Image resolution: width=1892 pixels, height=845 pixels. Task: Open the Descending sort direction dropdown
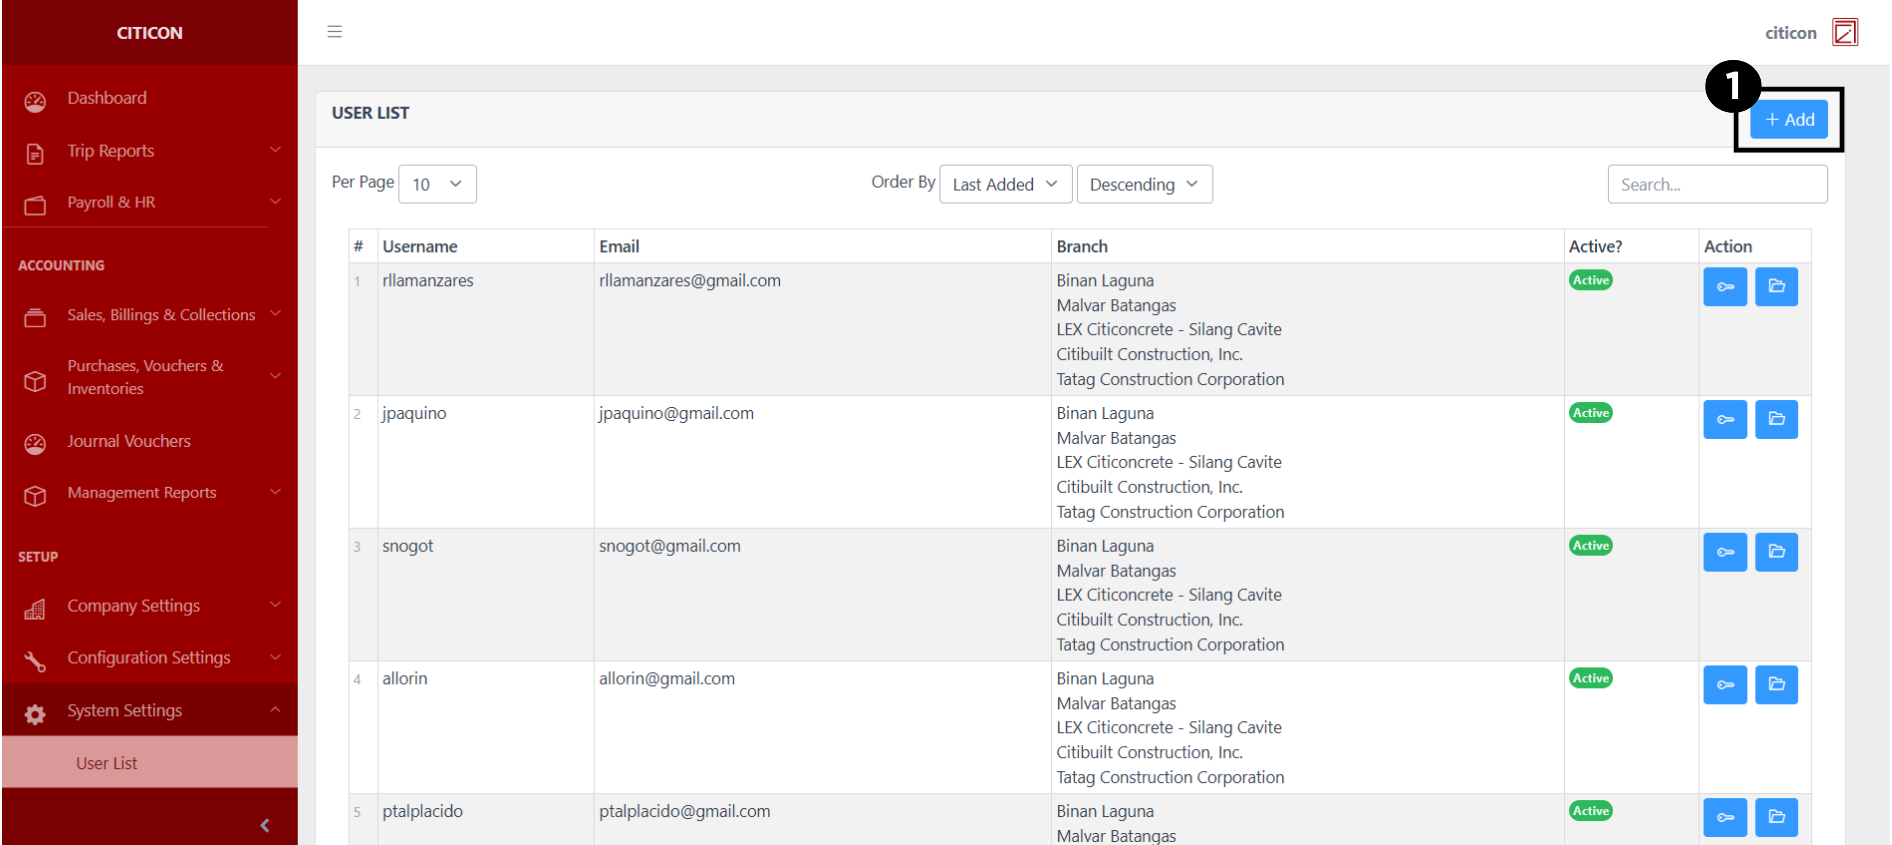pos(1144,185)
